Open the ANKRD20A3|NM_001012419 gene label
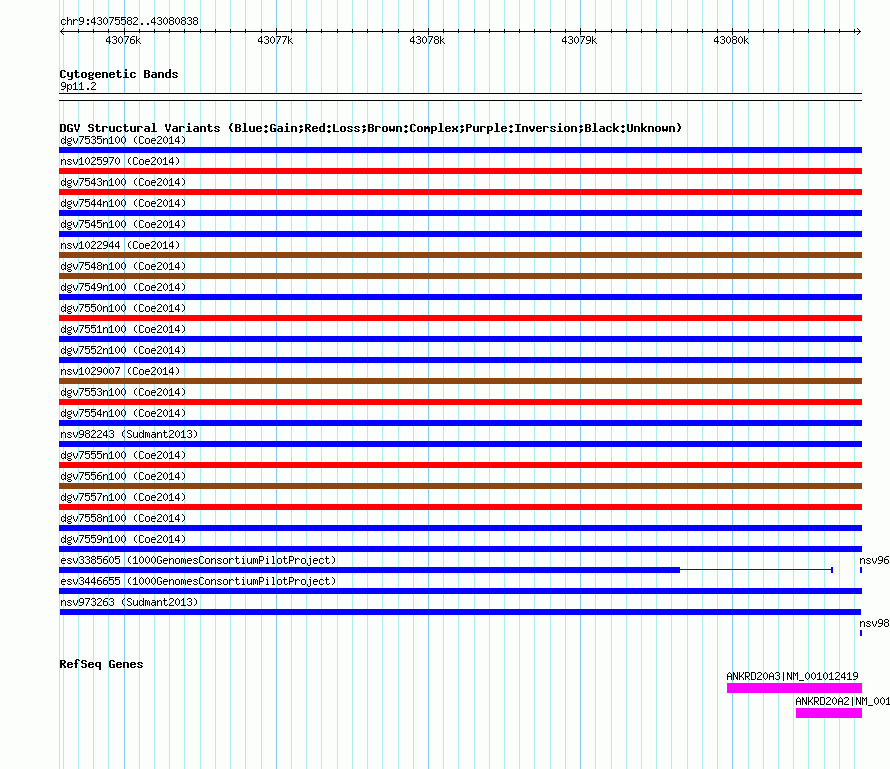Viewport: 890px width, 769px height. click(x=792, y=676)
